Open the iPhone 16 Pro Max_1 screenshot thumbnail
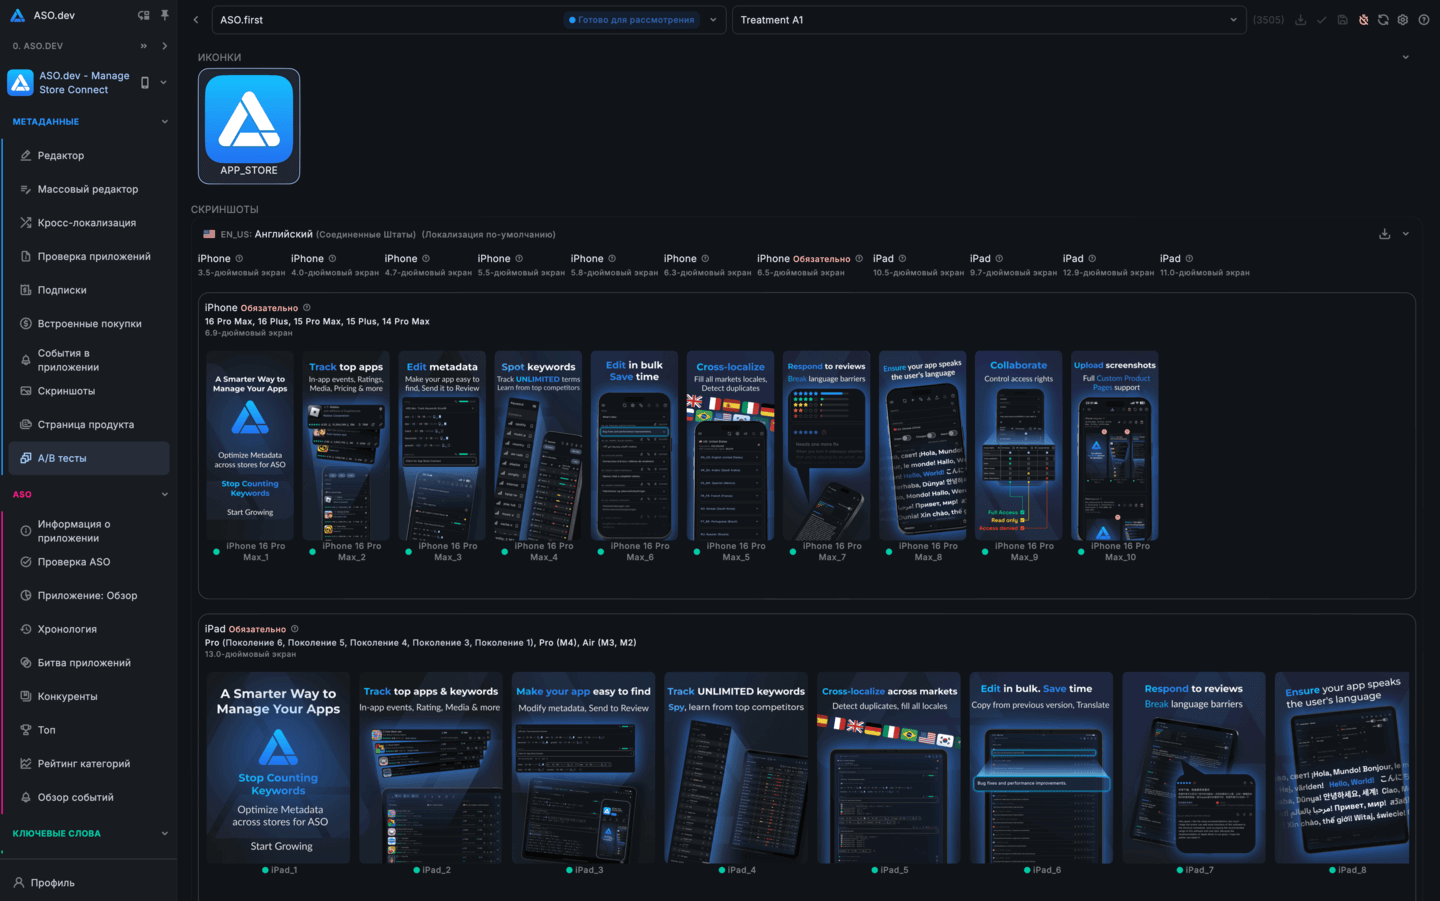Viewport: 1440px width, 901px height. pos(249,447)
